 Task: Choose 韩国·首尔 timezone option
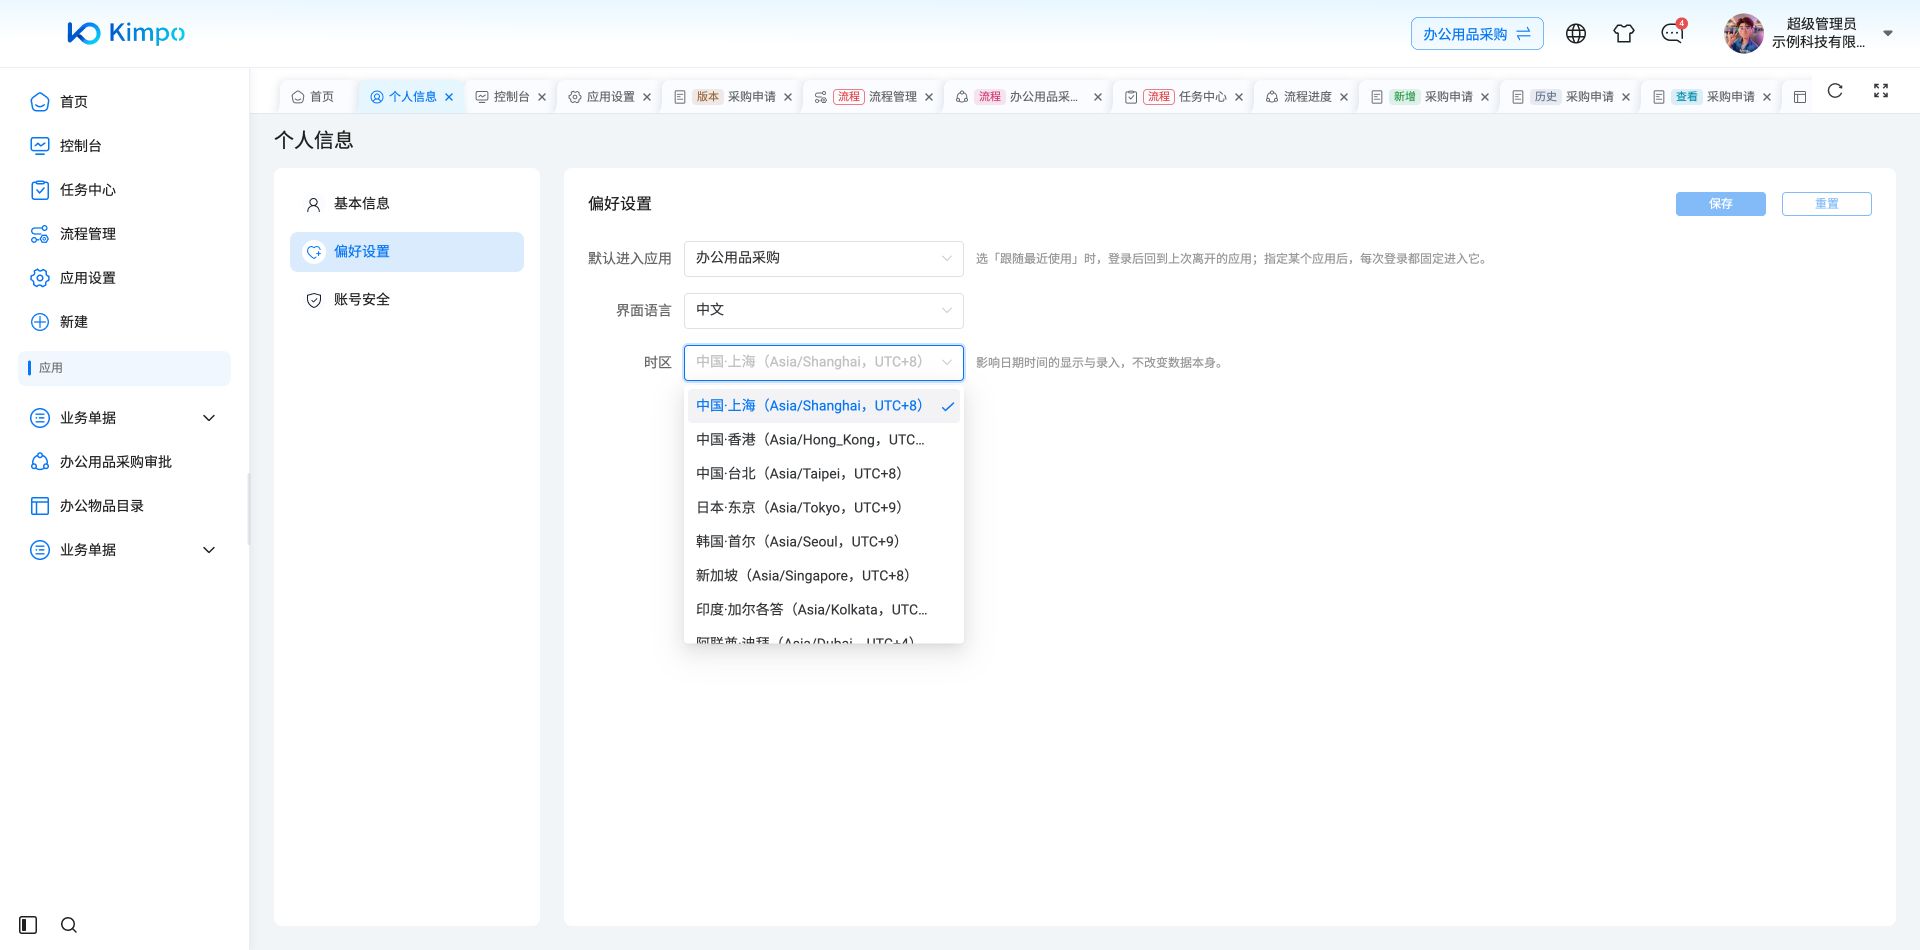(x=824, y=542)
